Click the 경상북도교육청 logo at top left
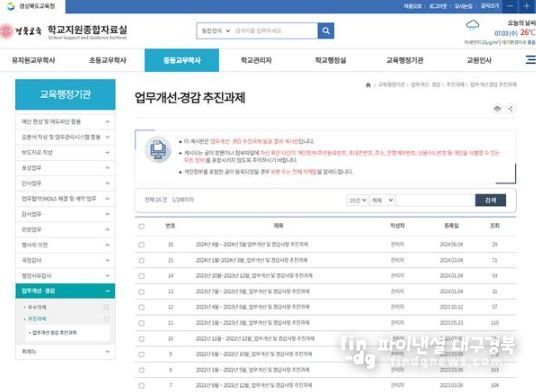 [31, 6]
